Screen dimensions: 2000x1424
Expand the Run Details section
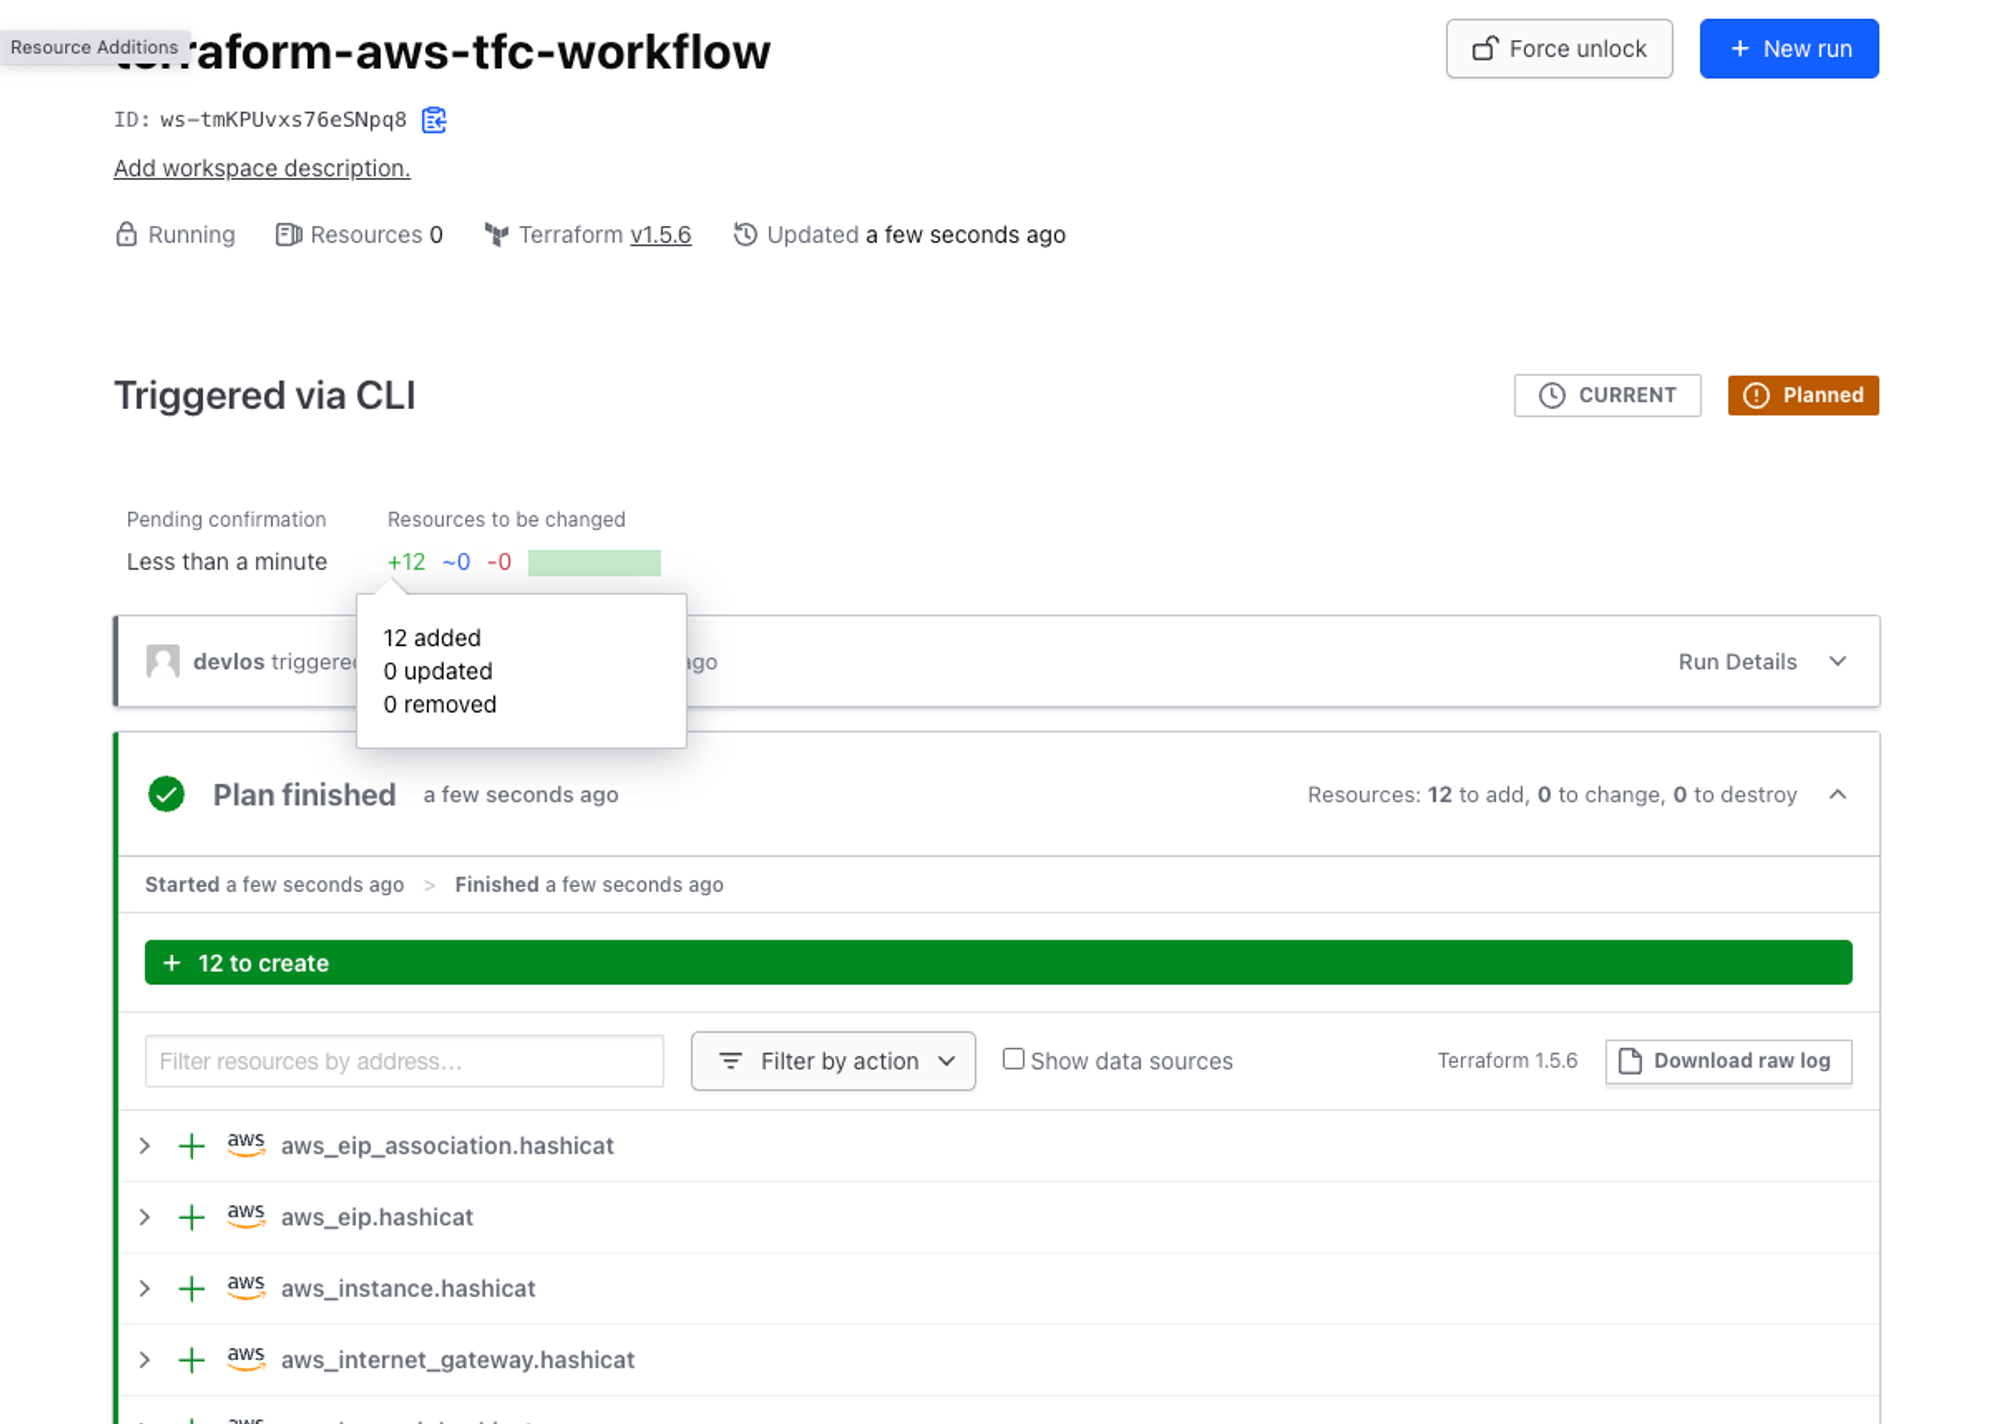pos(1837,661)
